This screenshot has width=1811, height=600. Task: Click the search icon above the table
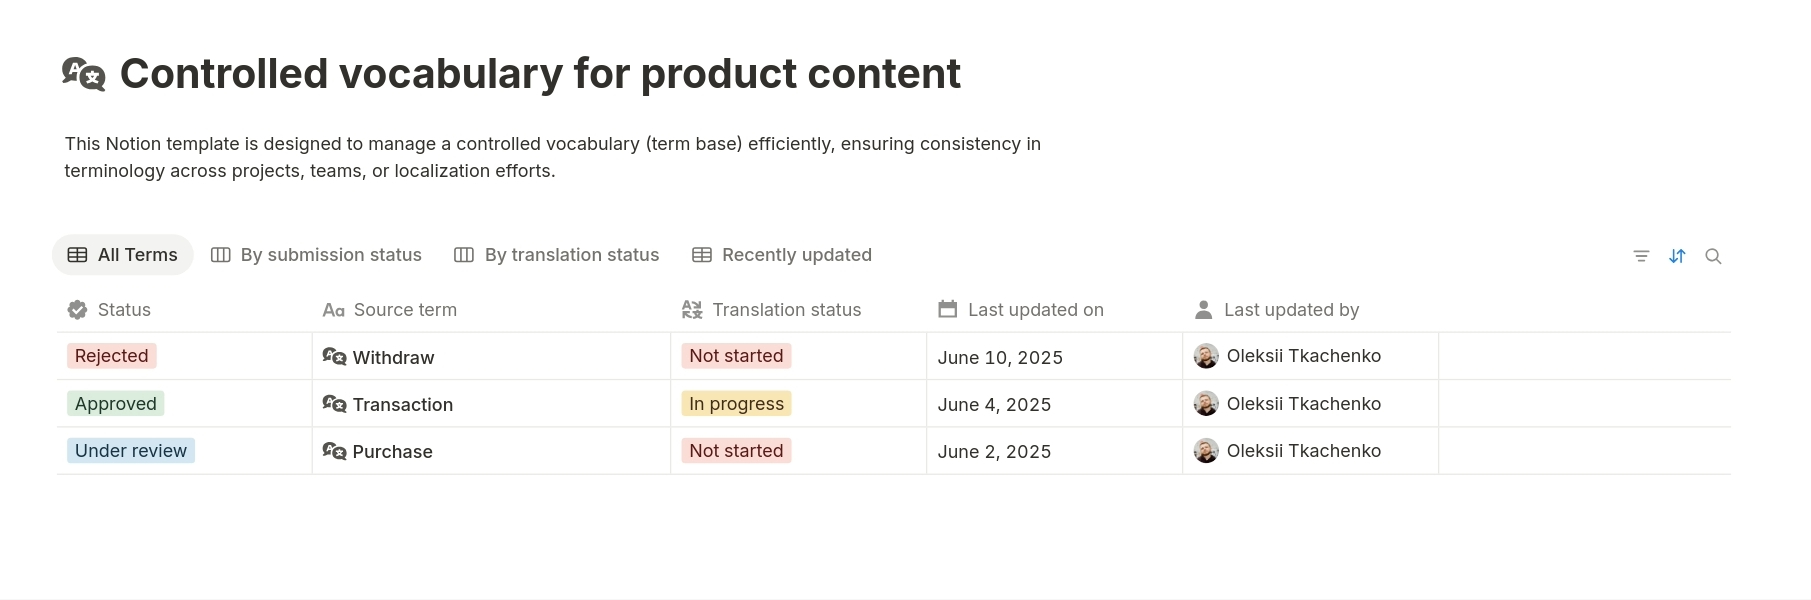1714,256
